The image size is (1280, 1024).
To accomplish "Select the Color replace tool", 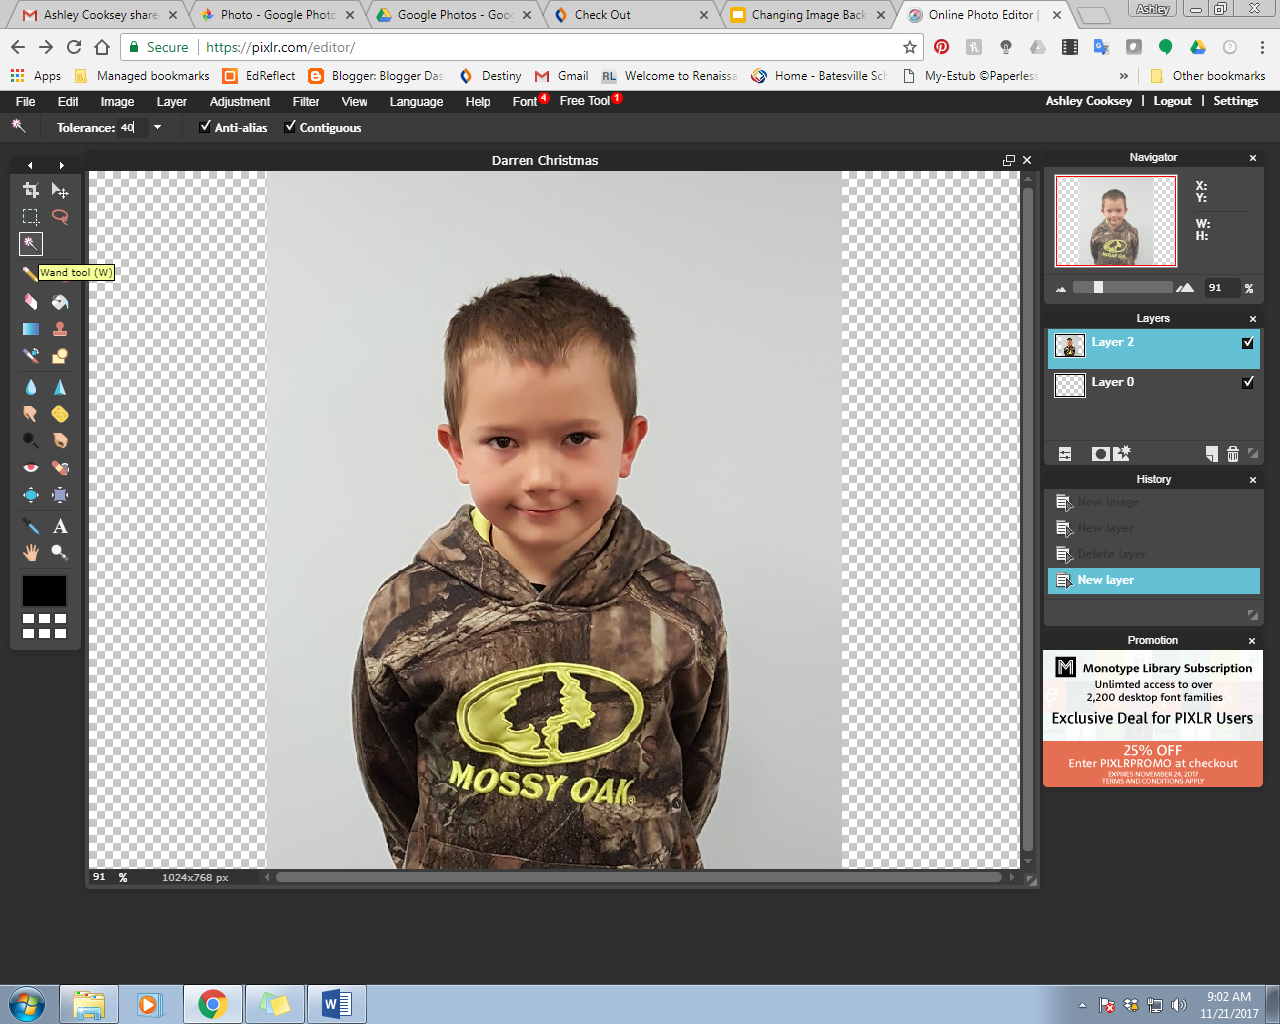I will [31, 356].
